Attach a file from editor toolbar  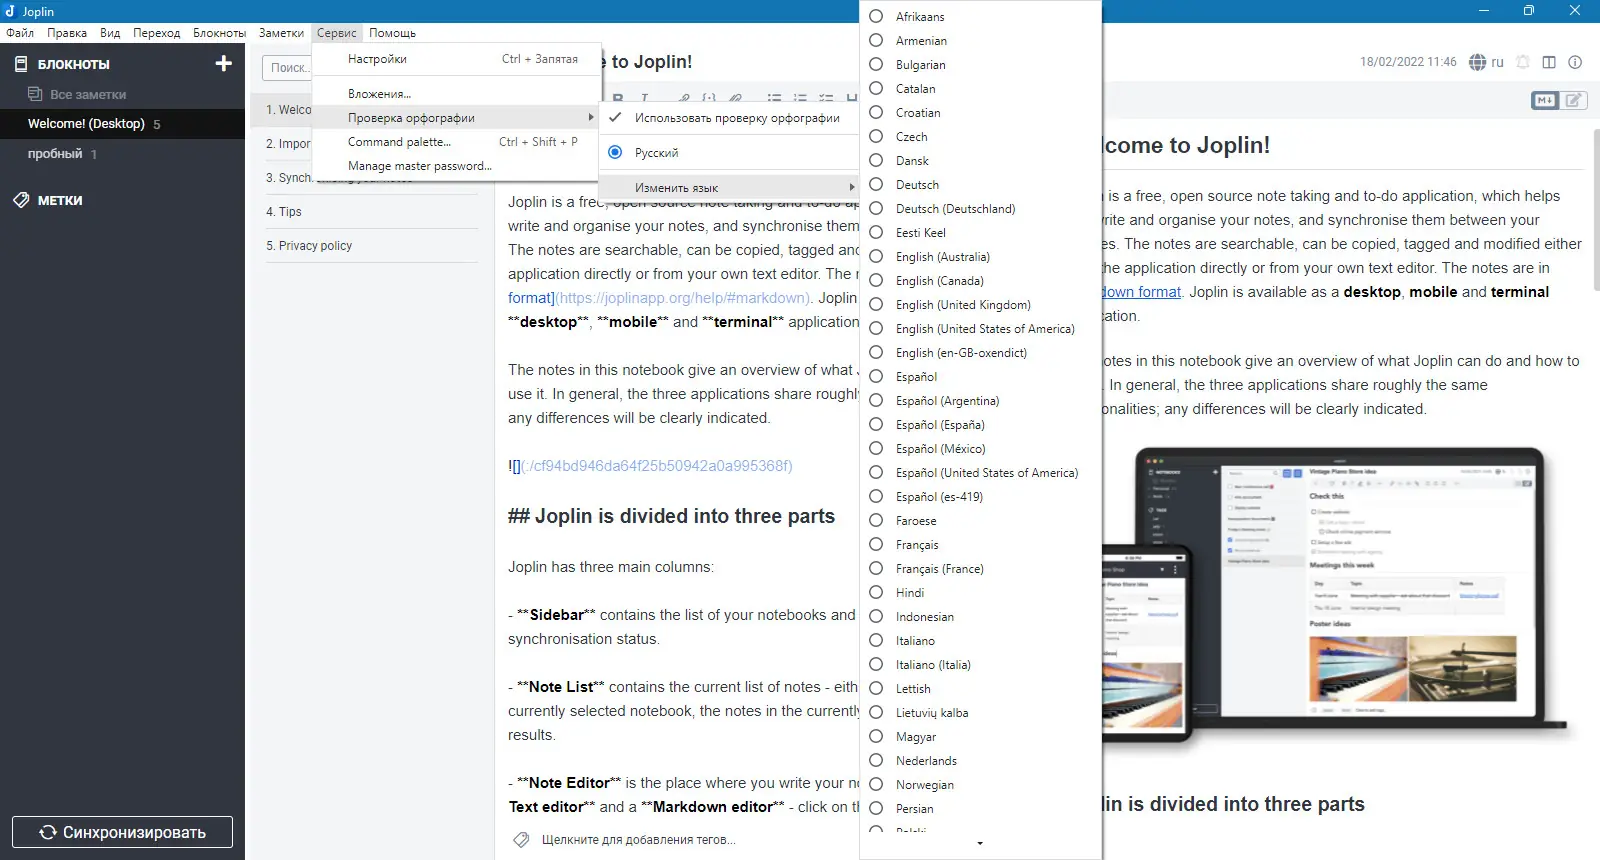[x=736, y=99]
